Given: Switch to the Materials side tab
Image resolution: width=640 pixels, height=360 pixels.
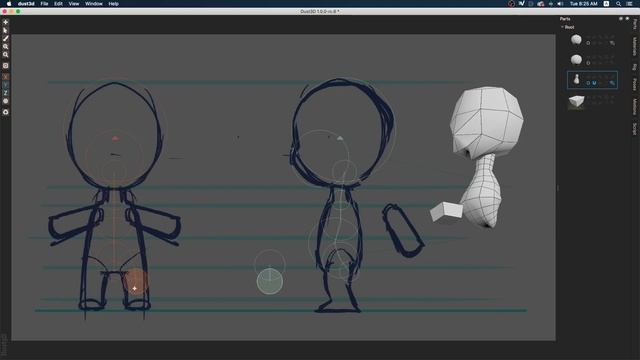Looking at the screenshot, I should [x=635, y=46].
